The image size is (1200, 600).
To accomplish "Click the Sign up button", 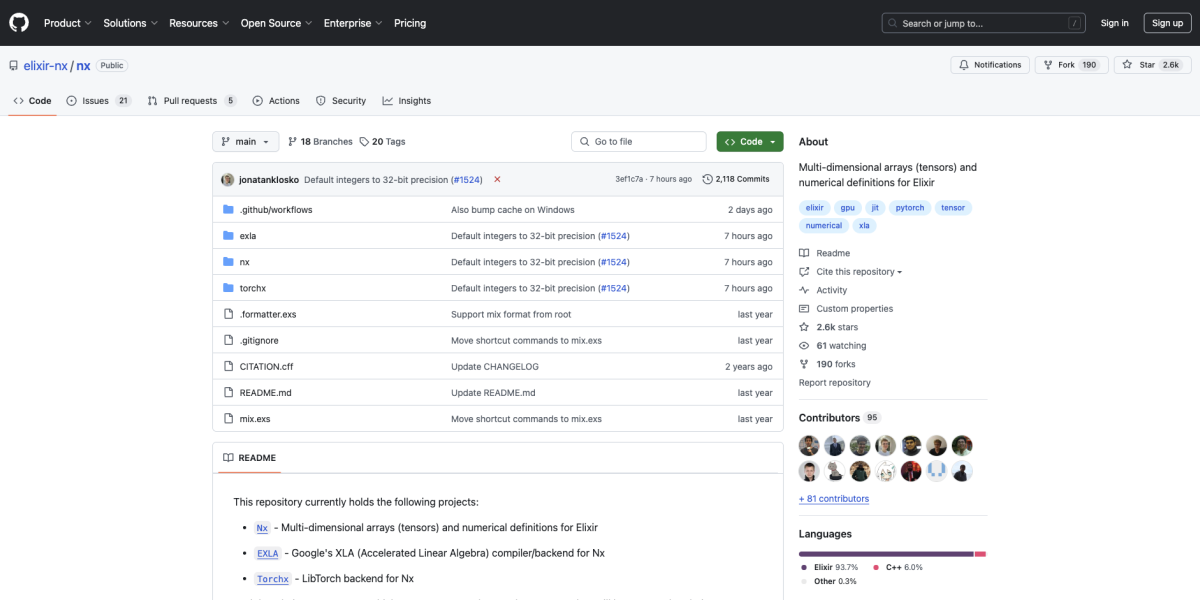I will (1167, 23).
